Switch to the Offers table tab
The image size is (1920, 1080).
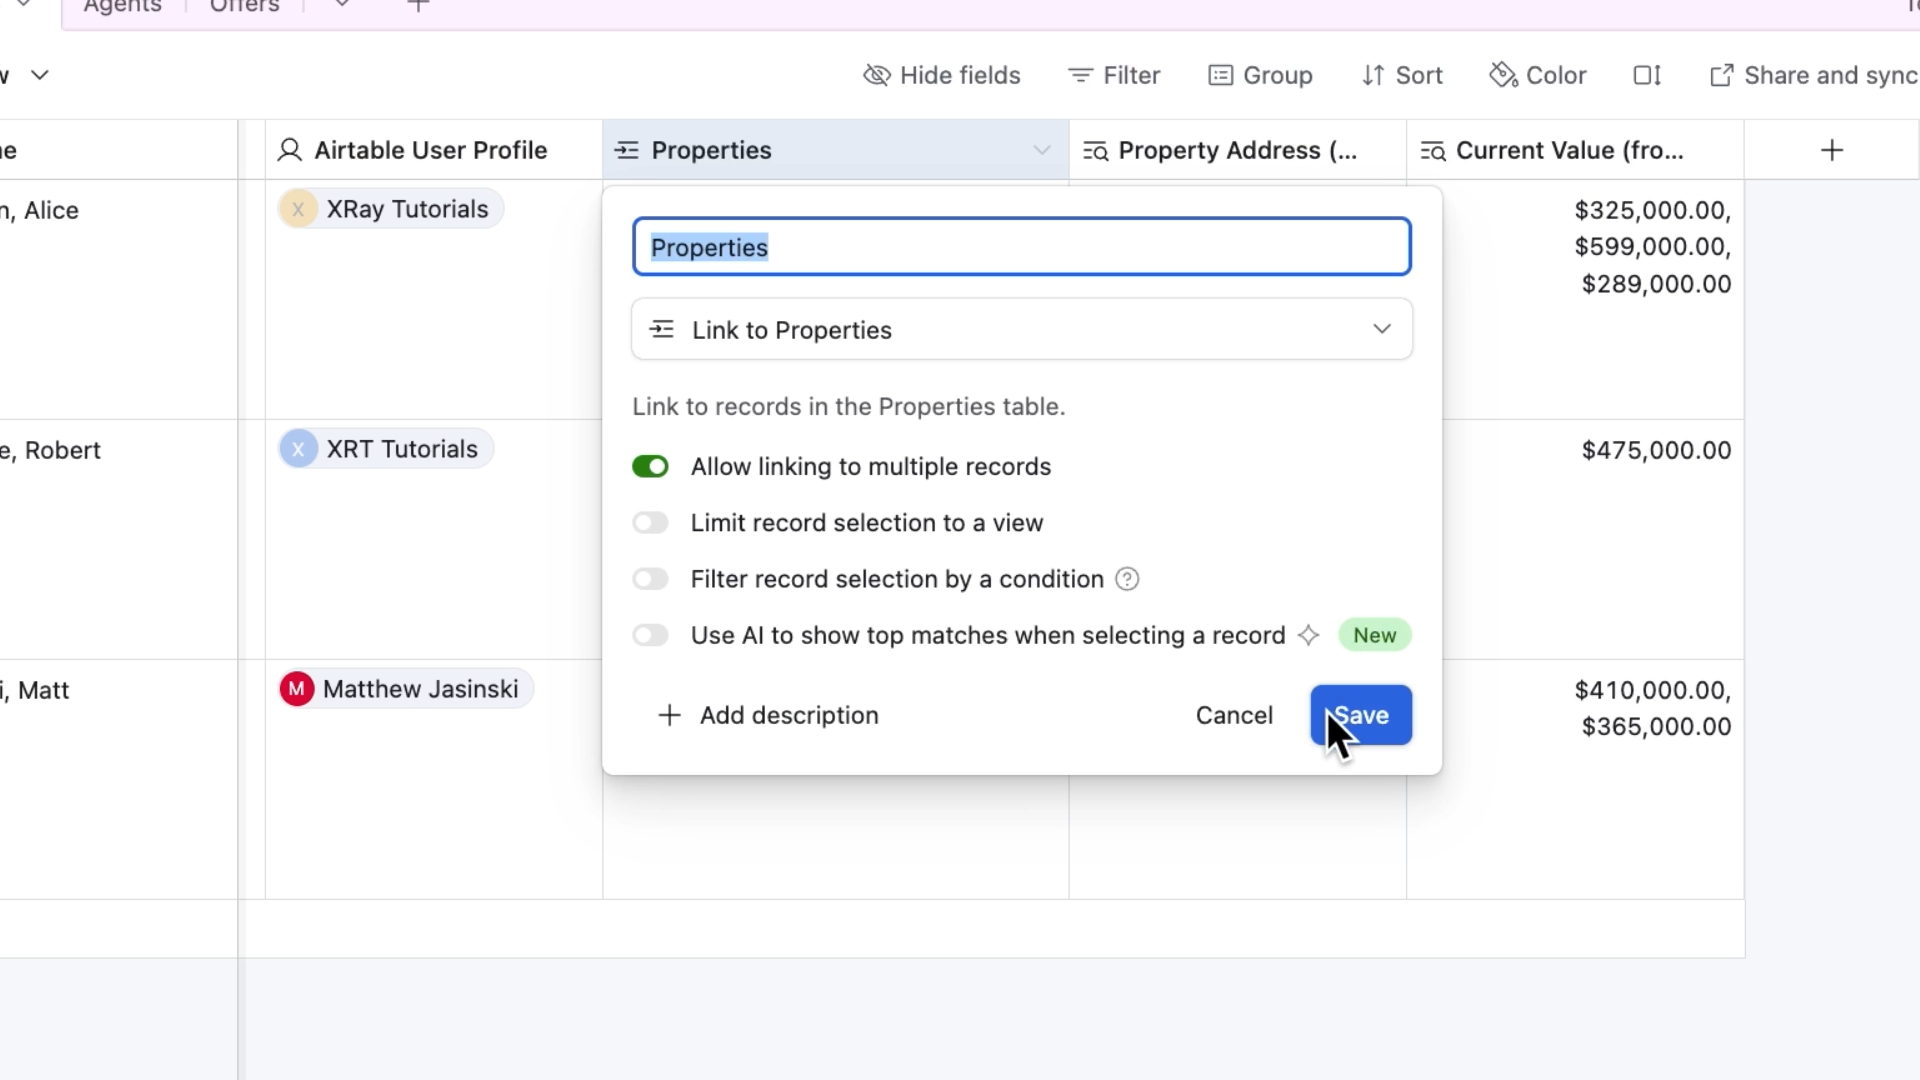pos(244,8)
